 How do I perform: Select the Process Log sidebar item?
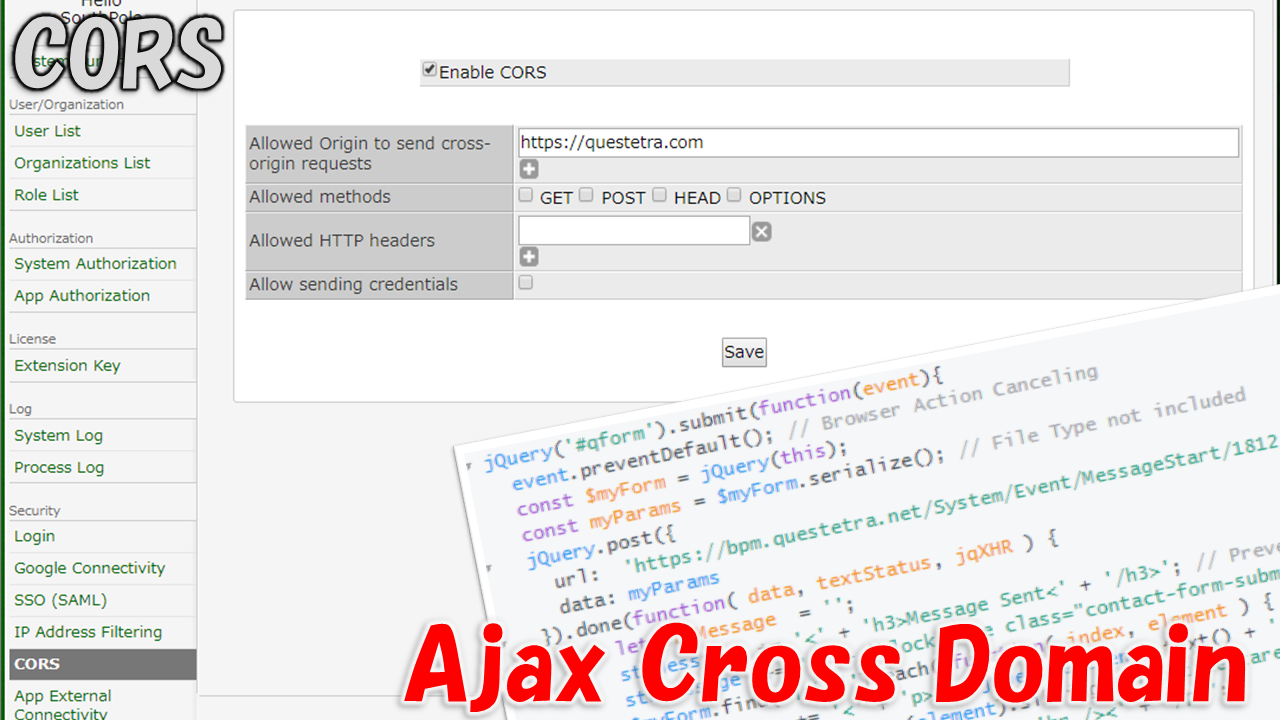[x=59, y=468]
